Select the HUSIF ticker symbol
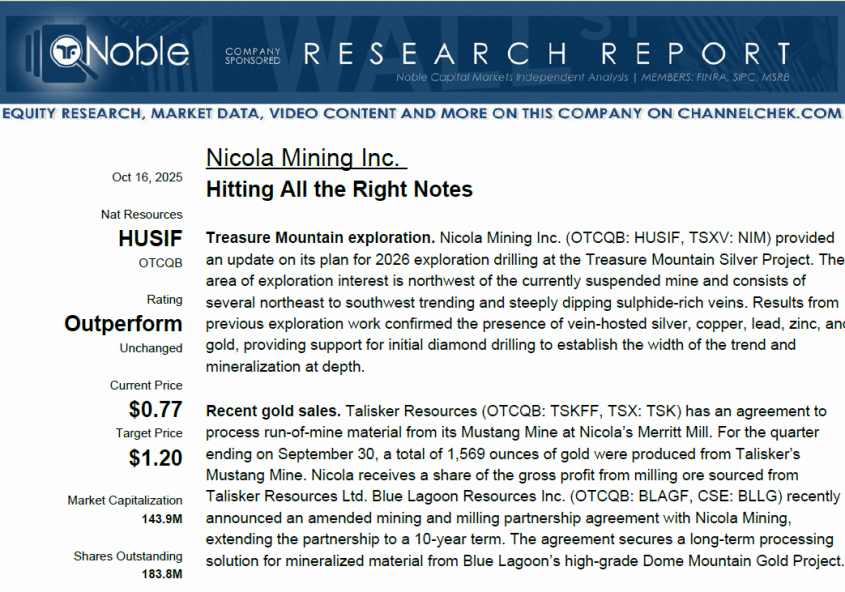The height and width of the screenshot is (592, 845). (x=150, y=239)
